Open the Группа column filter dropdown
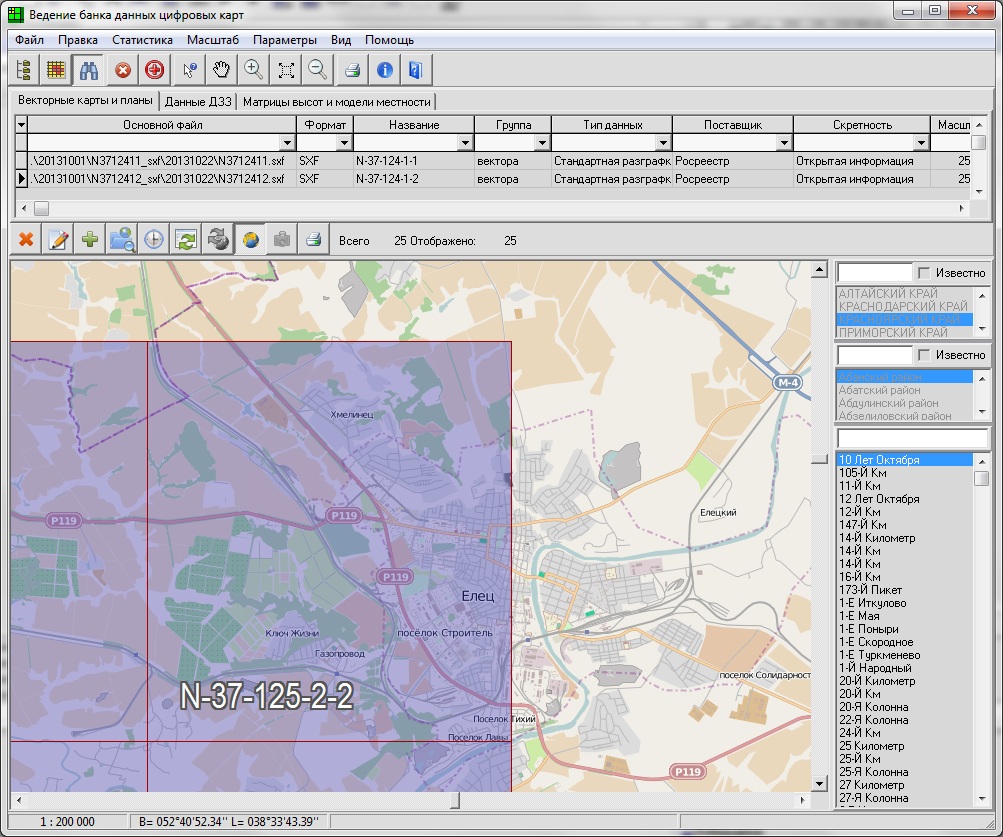 [543, 143]
